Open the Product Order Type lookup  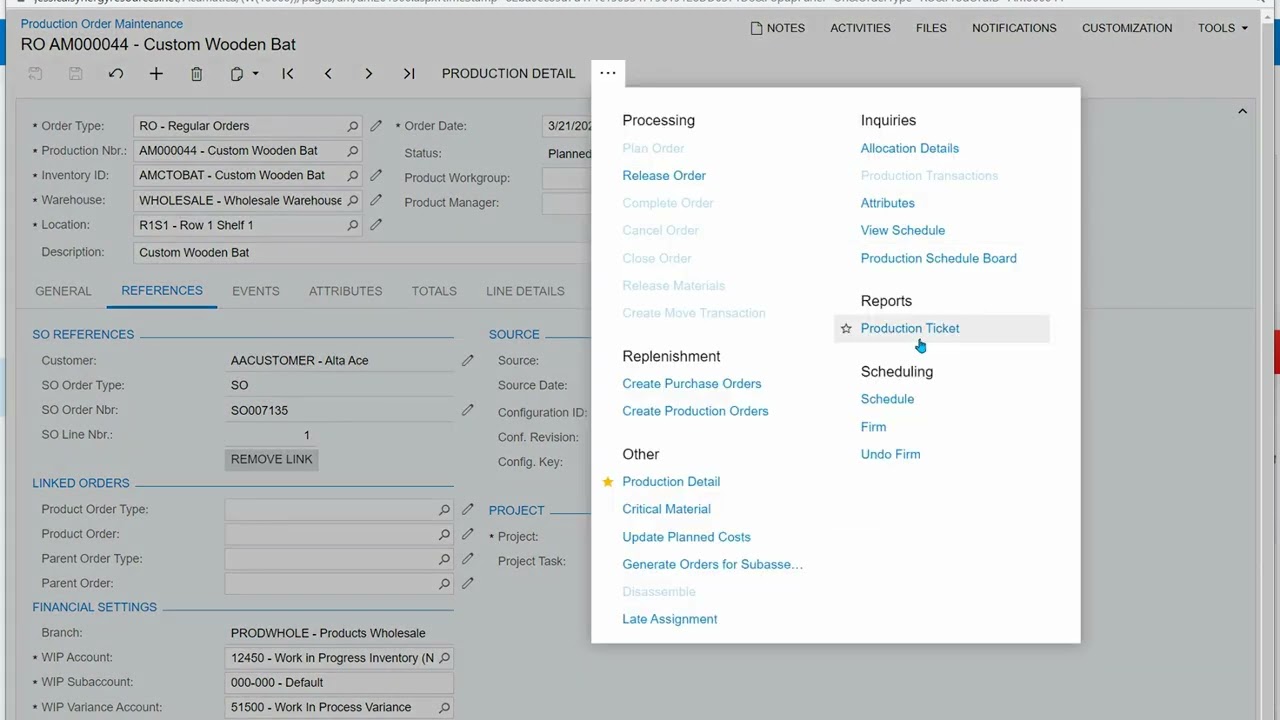[x=444, y=509]
